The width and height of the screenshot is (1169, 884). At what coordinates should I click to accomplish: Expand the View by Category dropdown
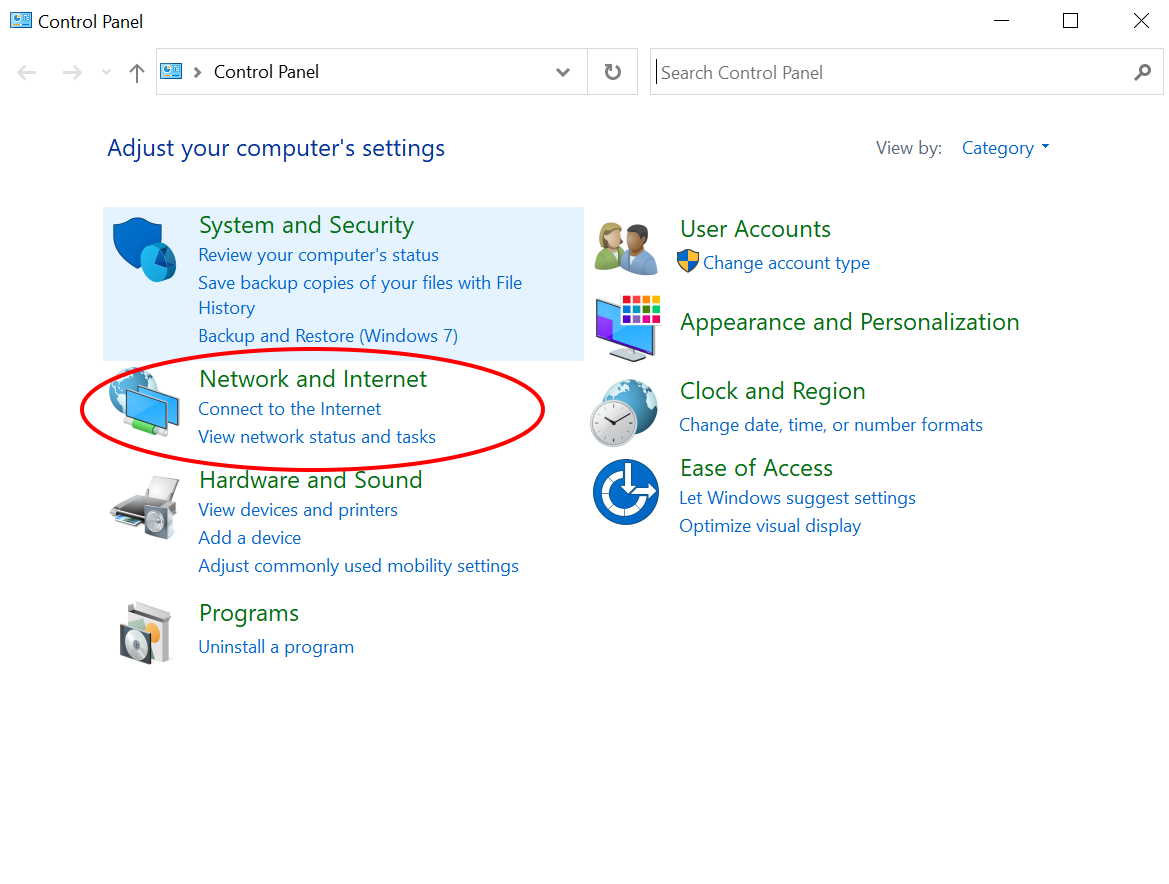(1005, 148)
